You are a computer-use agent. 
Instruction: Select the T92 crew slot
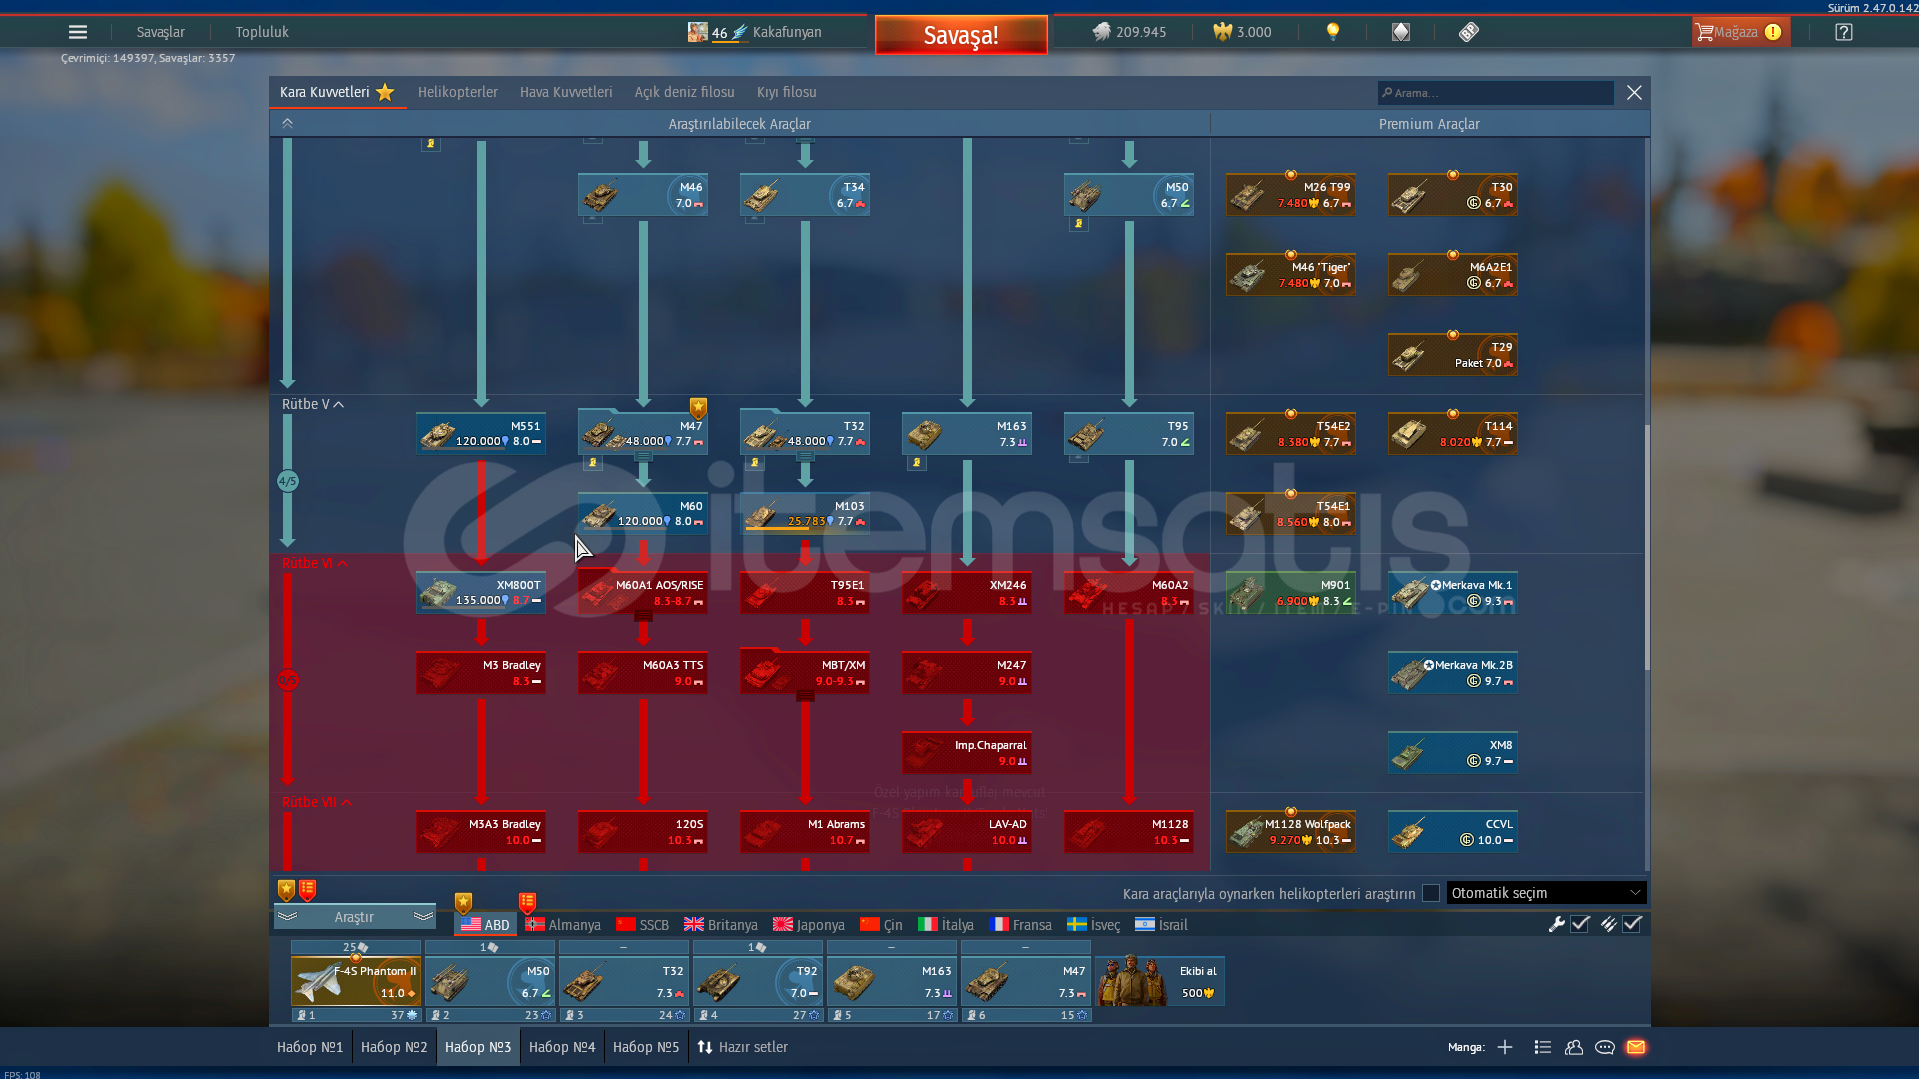(758, 980)
